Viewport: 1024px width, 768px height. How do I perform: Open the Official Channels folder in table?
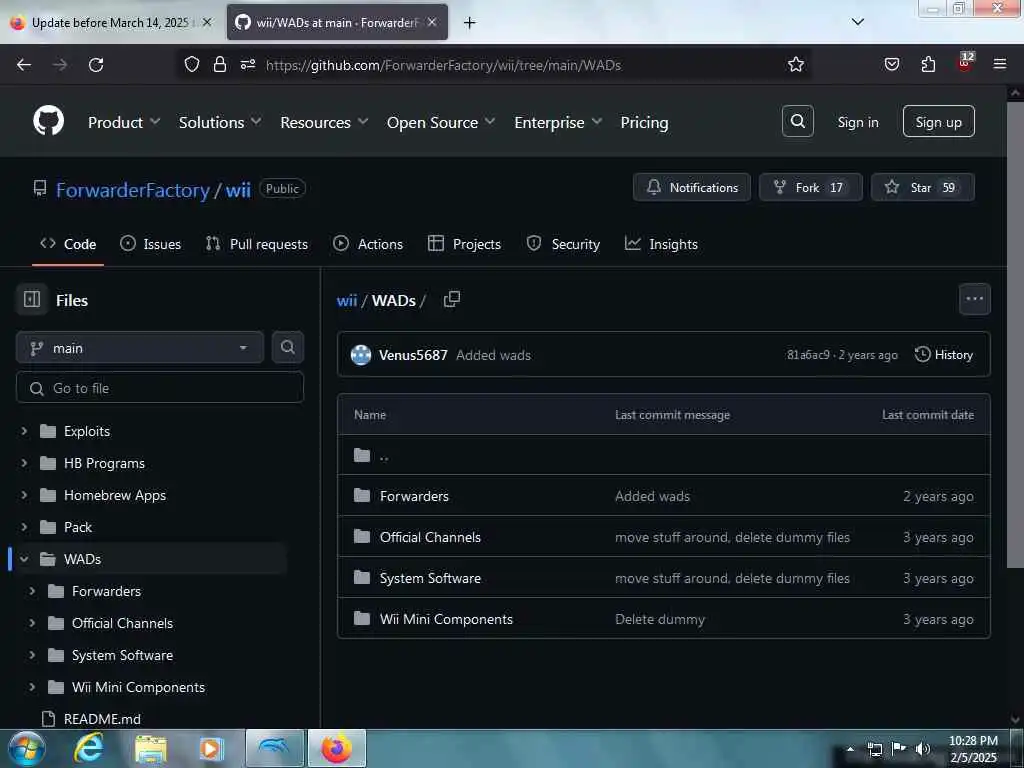(430, 537)
